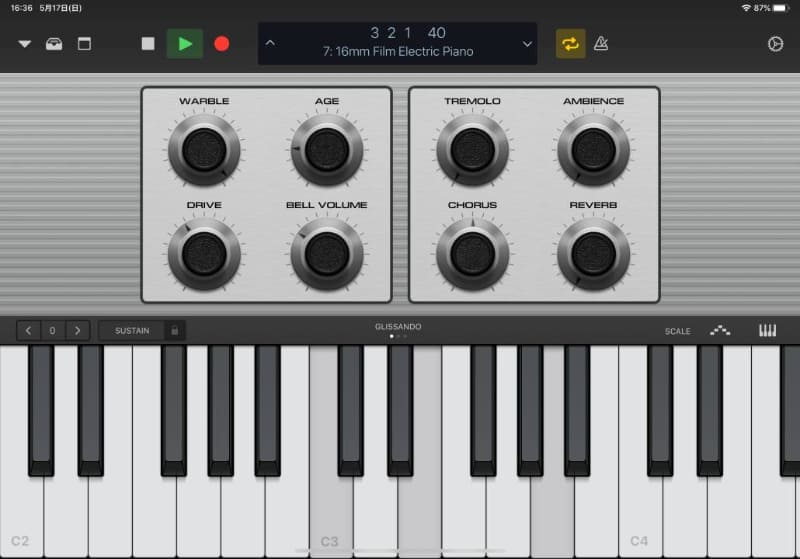Adjust the CHORUS knob
800x559 pixels.
(x=472, y=254)
